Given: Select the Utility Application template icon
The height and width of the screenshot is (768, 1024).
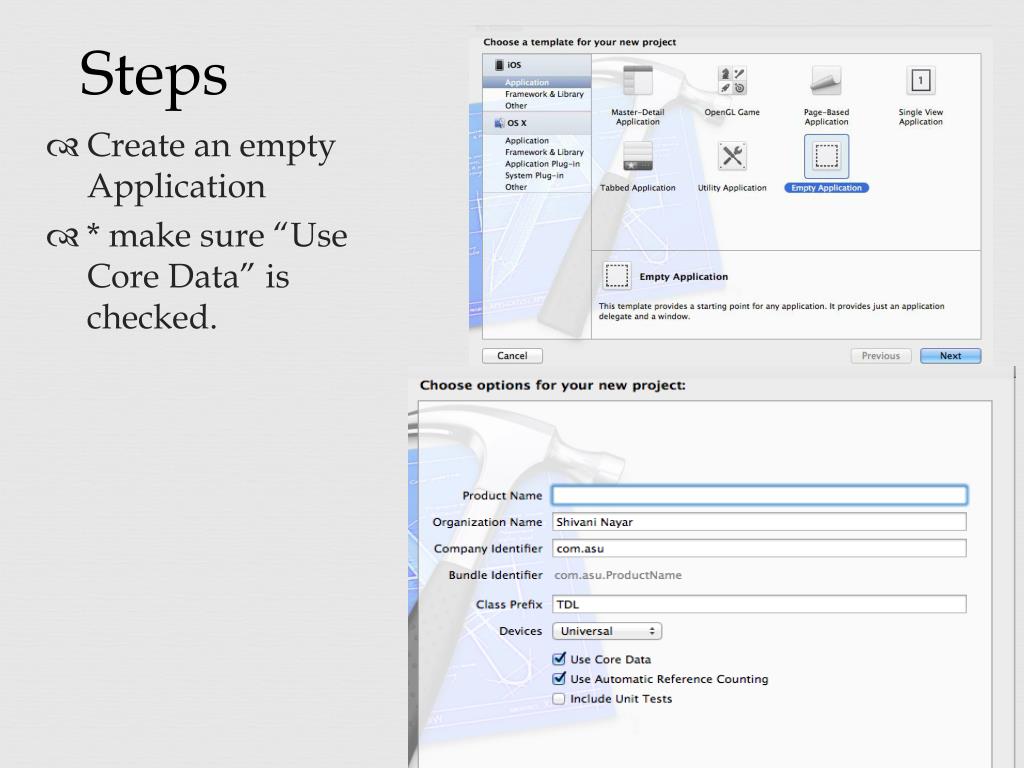Looking at the screenshot, I should tap(732, 156).
